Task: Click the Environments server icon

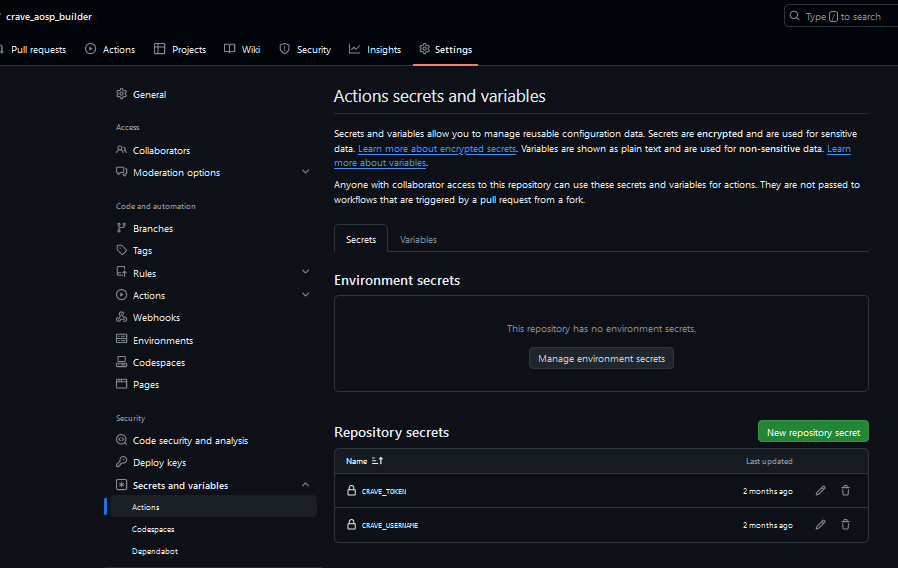Action: [121, 340]
